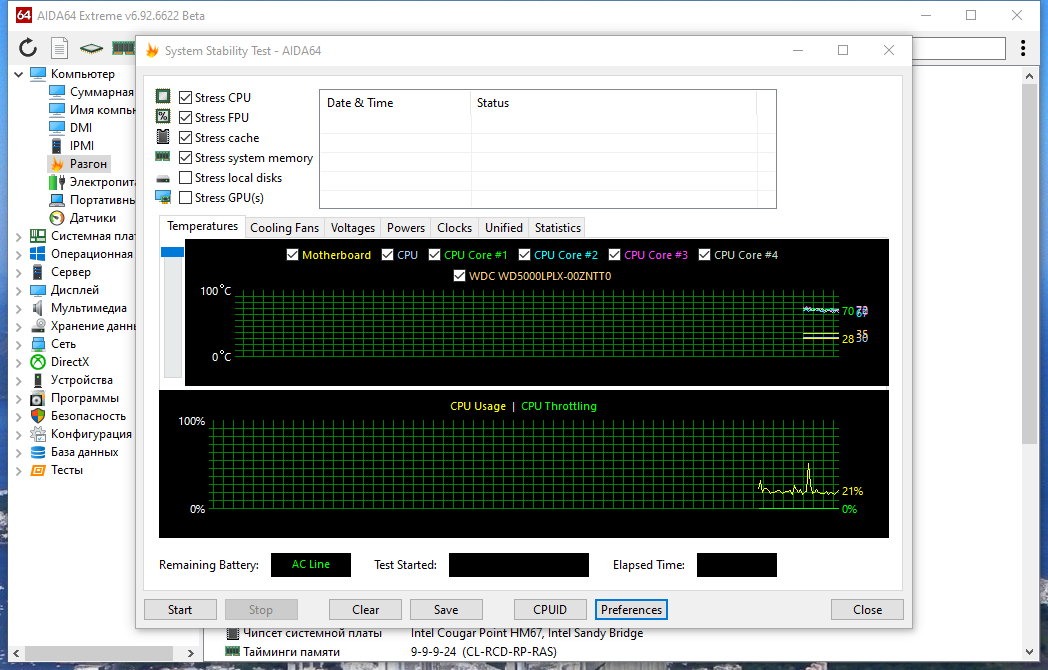Open the Powers tab
The height and width of the screenshot is (670, 1048).
coord(406,228)
